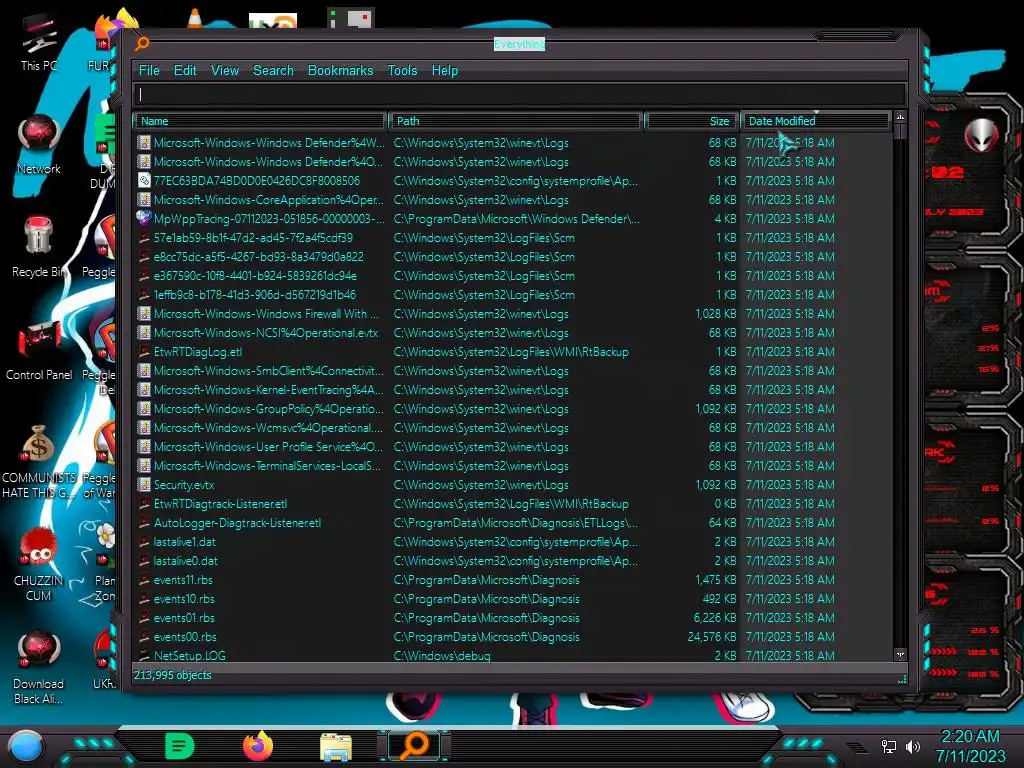Select file e8cc75dc-a5f5-4267-bd93-8a3479d0a822

[x=259, y=257]
